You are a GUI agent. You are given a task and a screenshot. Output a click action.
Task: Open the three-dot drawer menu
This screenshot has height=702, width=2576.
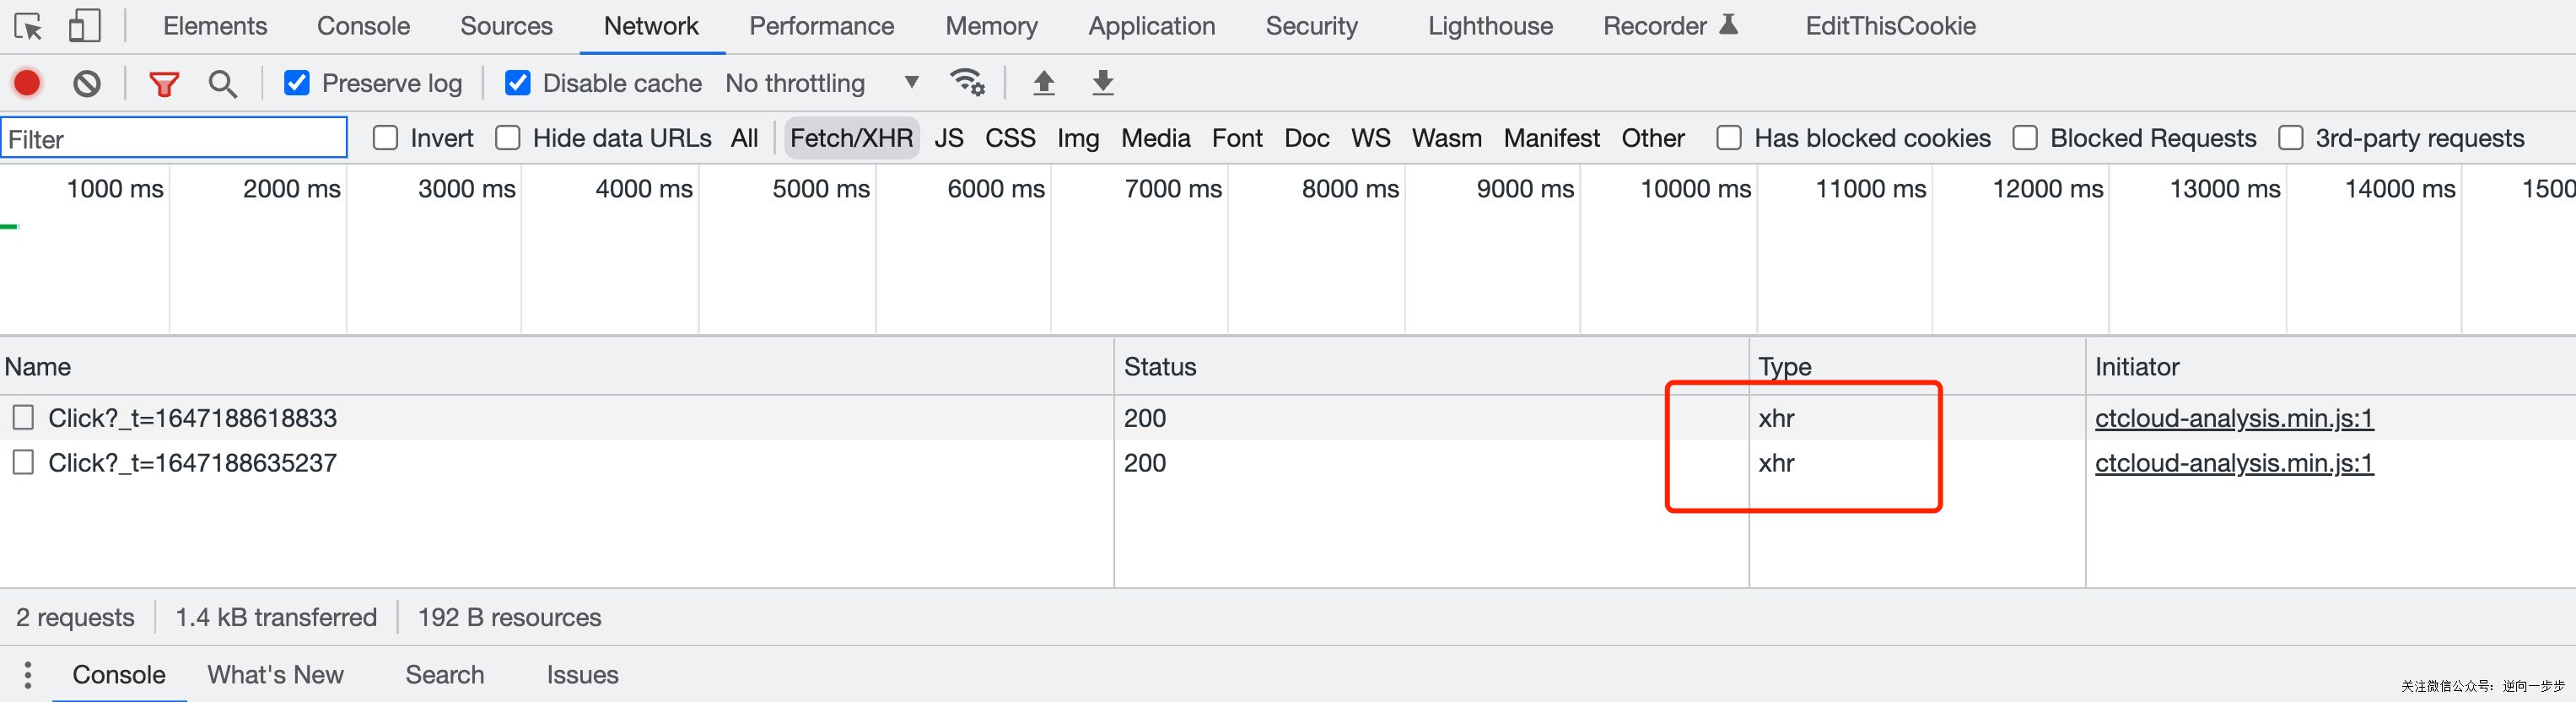[28, 675]
